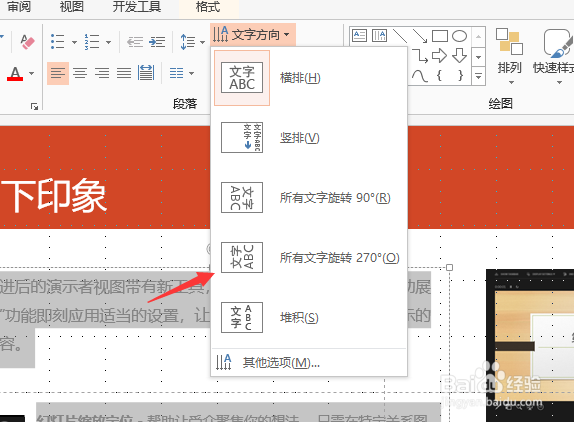The width and height of the screenshot is (574, 422).
Task: Expand the bullet list style dropdown
Action: (74, 42)
